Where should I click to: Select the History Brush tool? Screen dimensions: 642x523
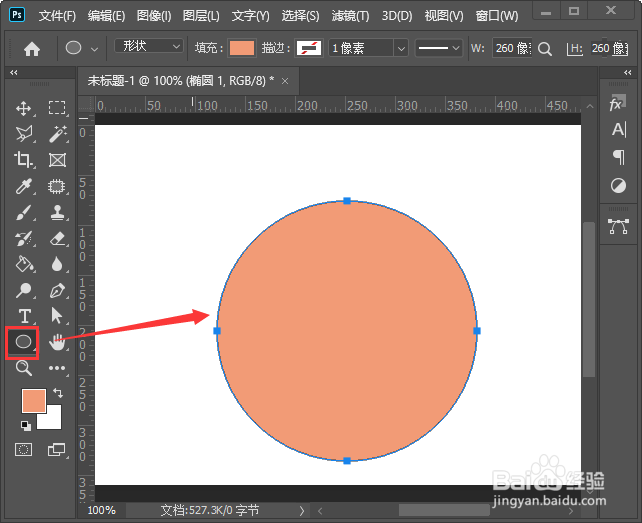click(x=23, y=239)
